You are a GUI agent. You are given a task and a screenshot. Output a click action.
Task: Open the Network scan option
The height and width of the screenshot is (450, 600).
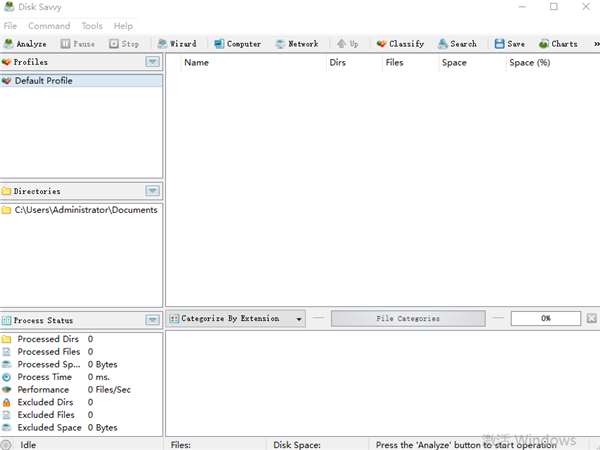click(x=296, y=44)
